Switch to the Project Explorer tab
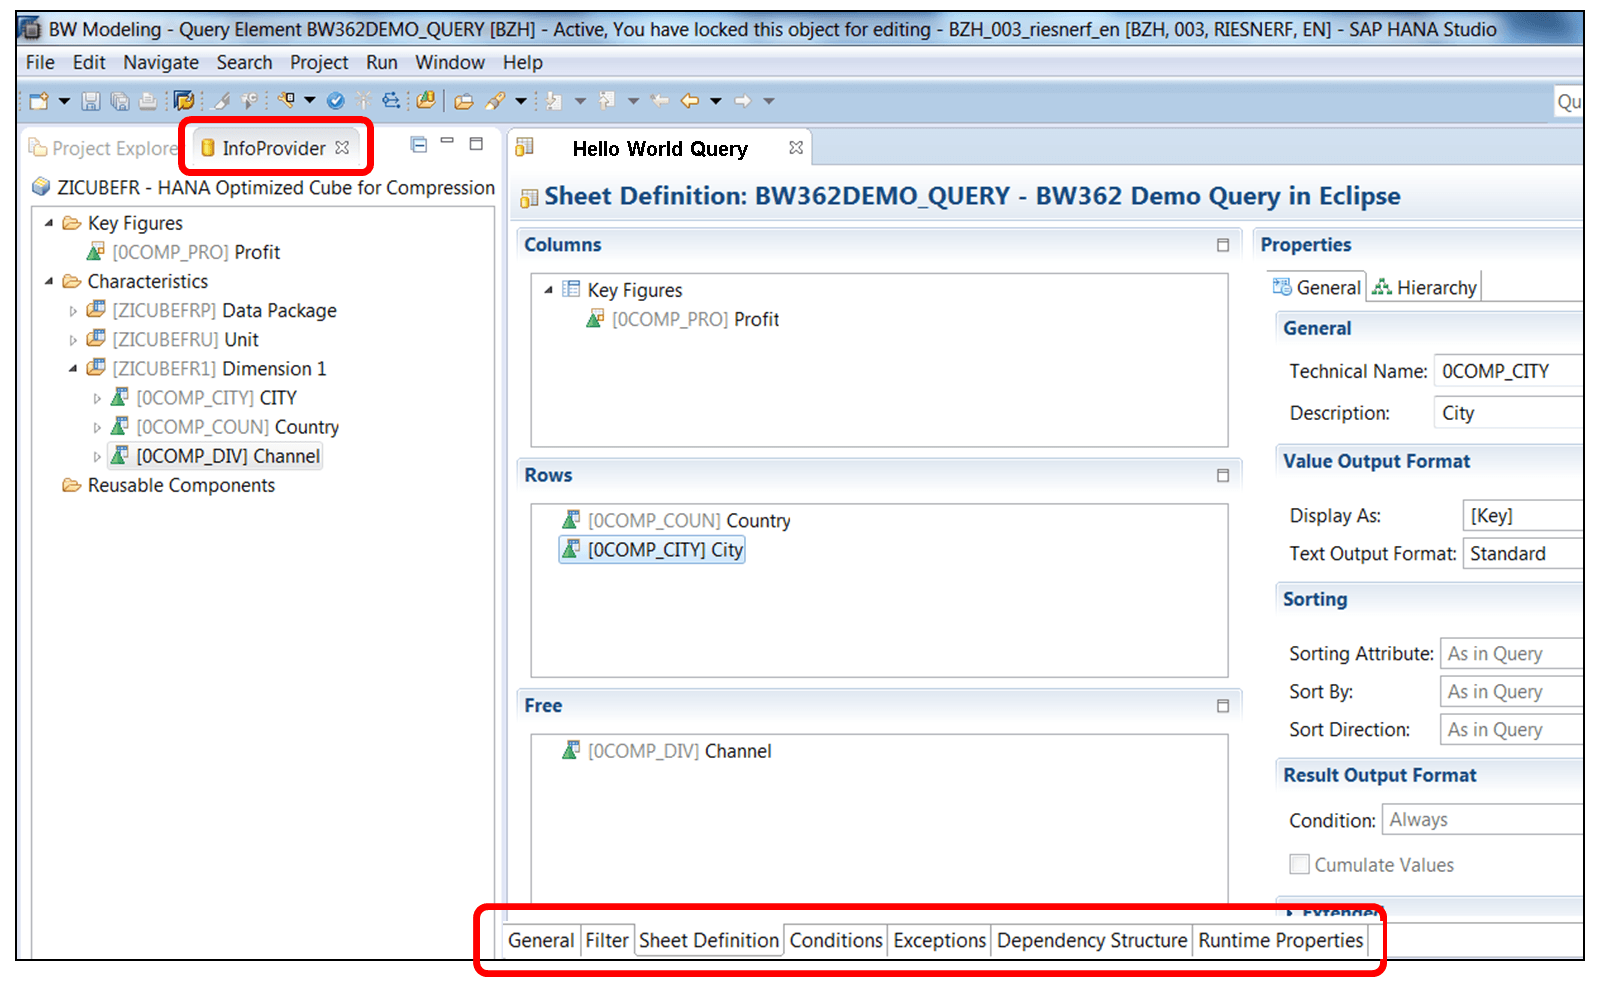 (x=103, y=148)
